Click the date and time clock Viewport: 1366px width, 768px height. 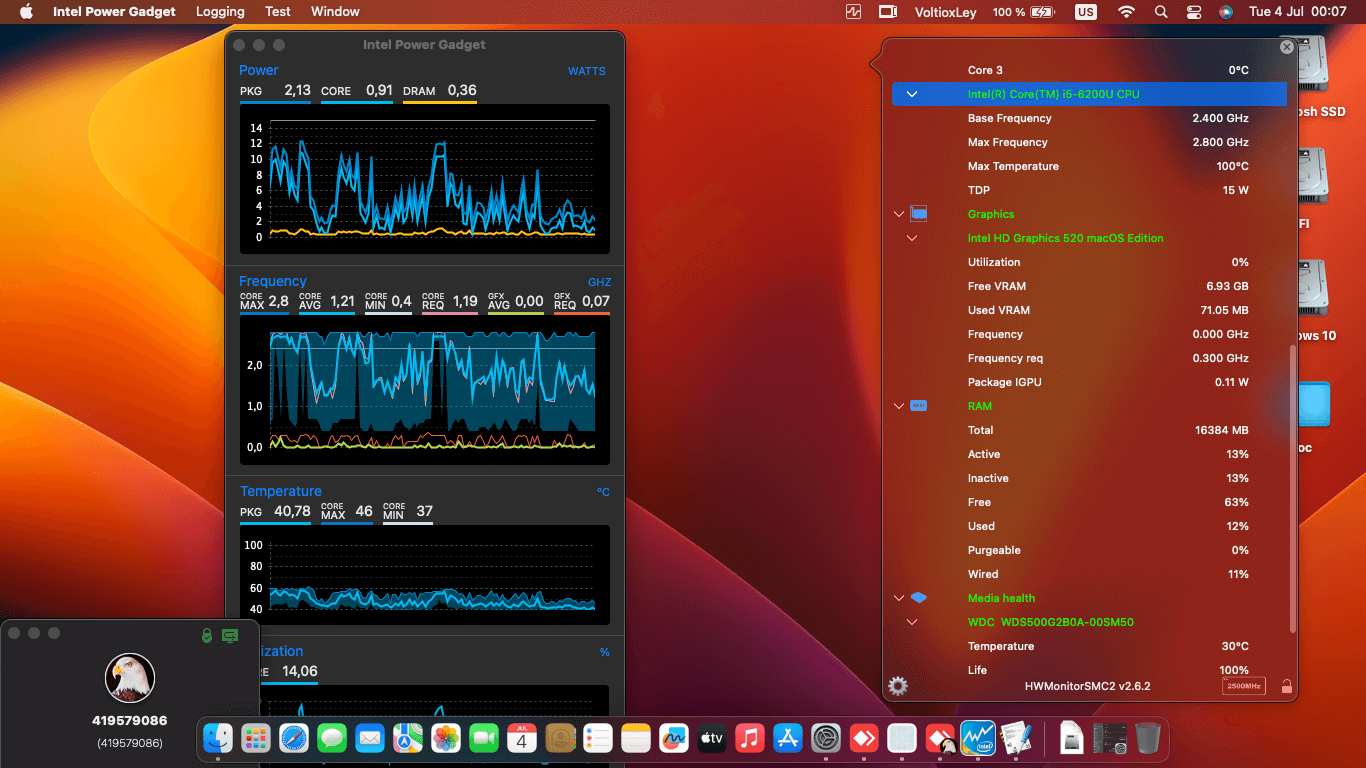tap(1298, 12)
